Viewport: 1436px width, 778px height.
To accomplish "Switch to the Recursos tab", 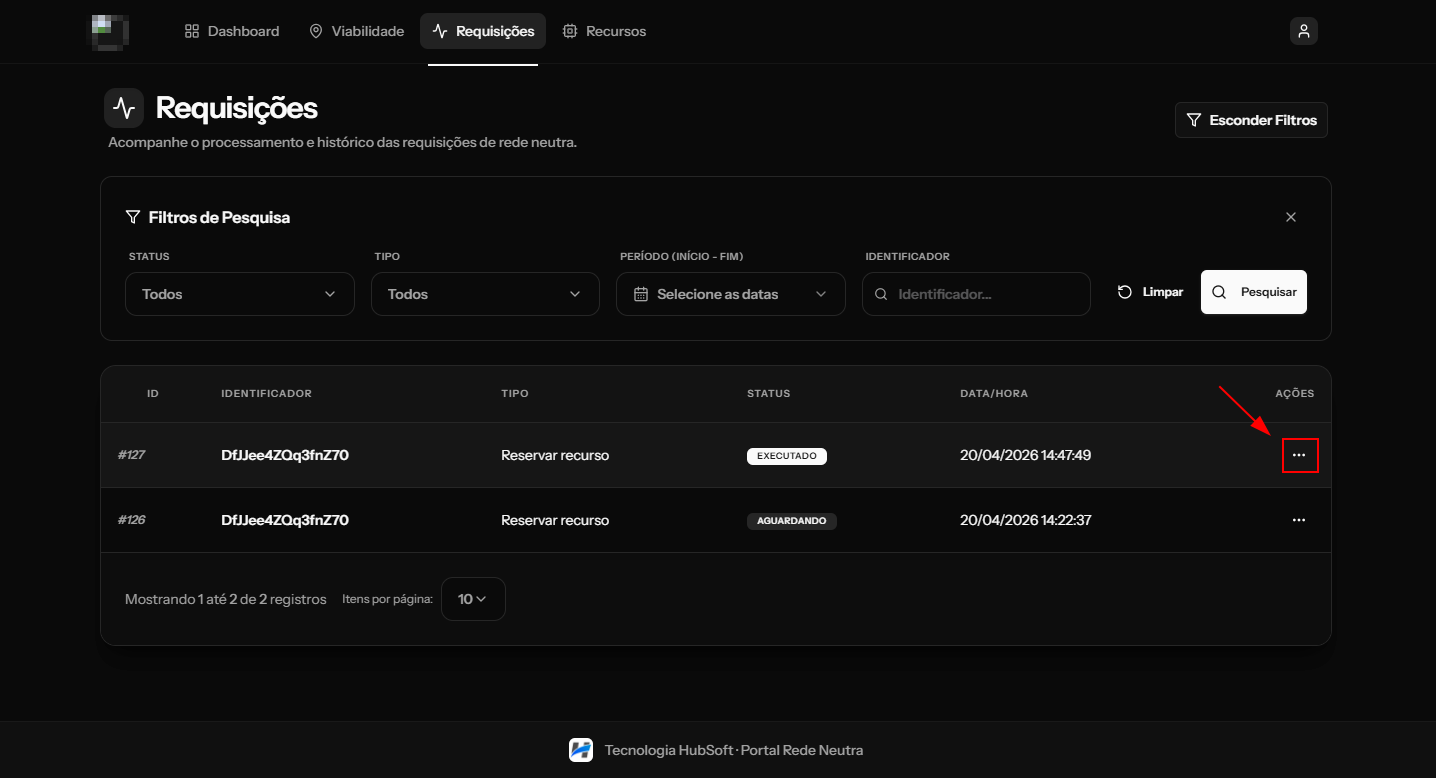I will (x=604, y=31).
